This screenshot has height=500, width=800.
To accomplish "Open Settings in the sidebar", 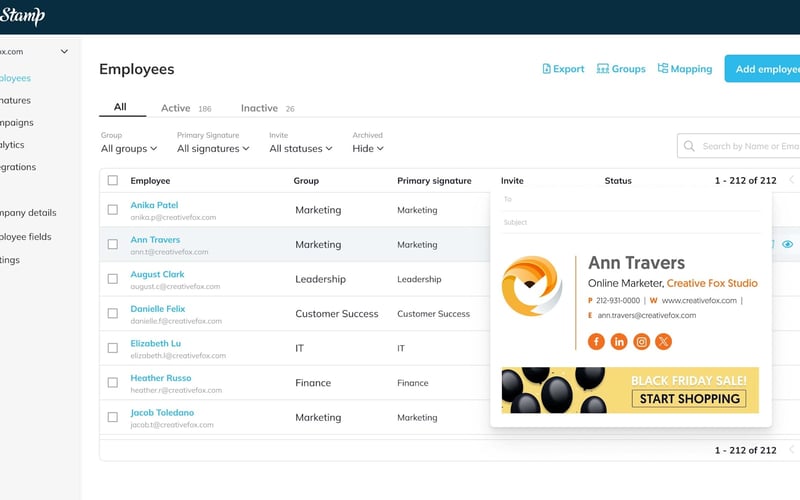I will point(10,260).
